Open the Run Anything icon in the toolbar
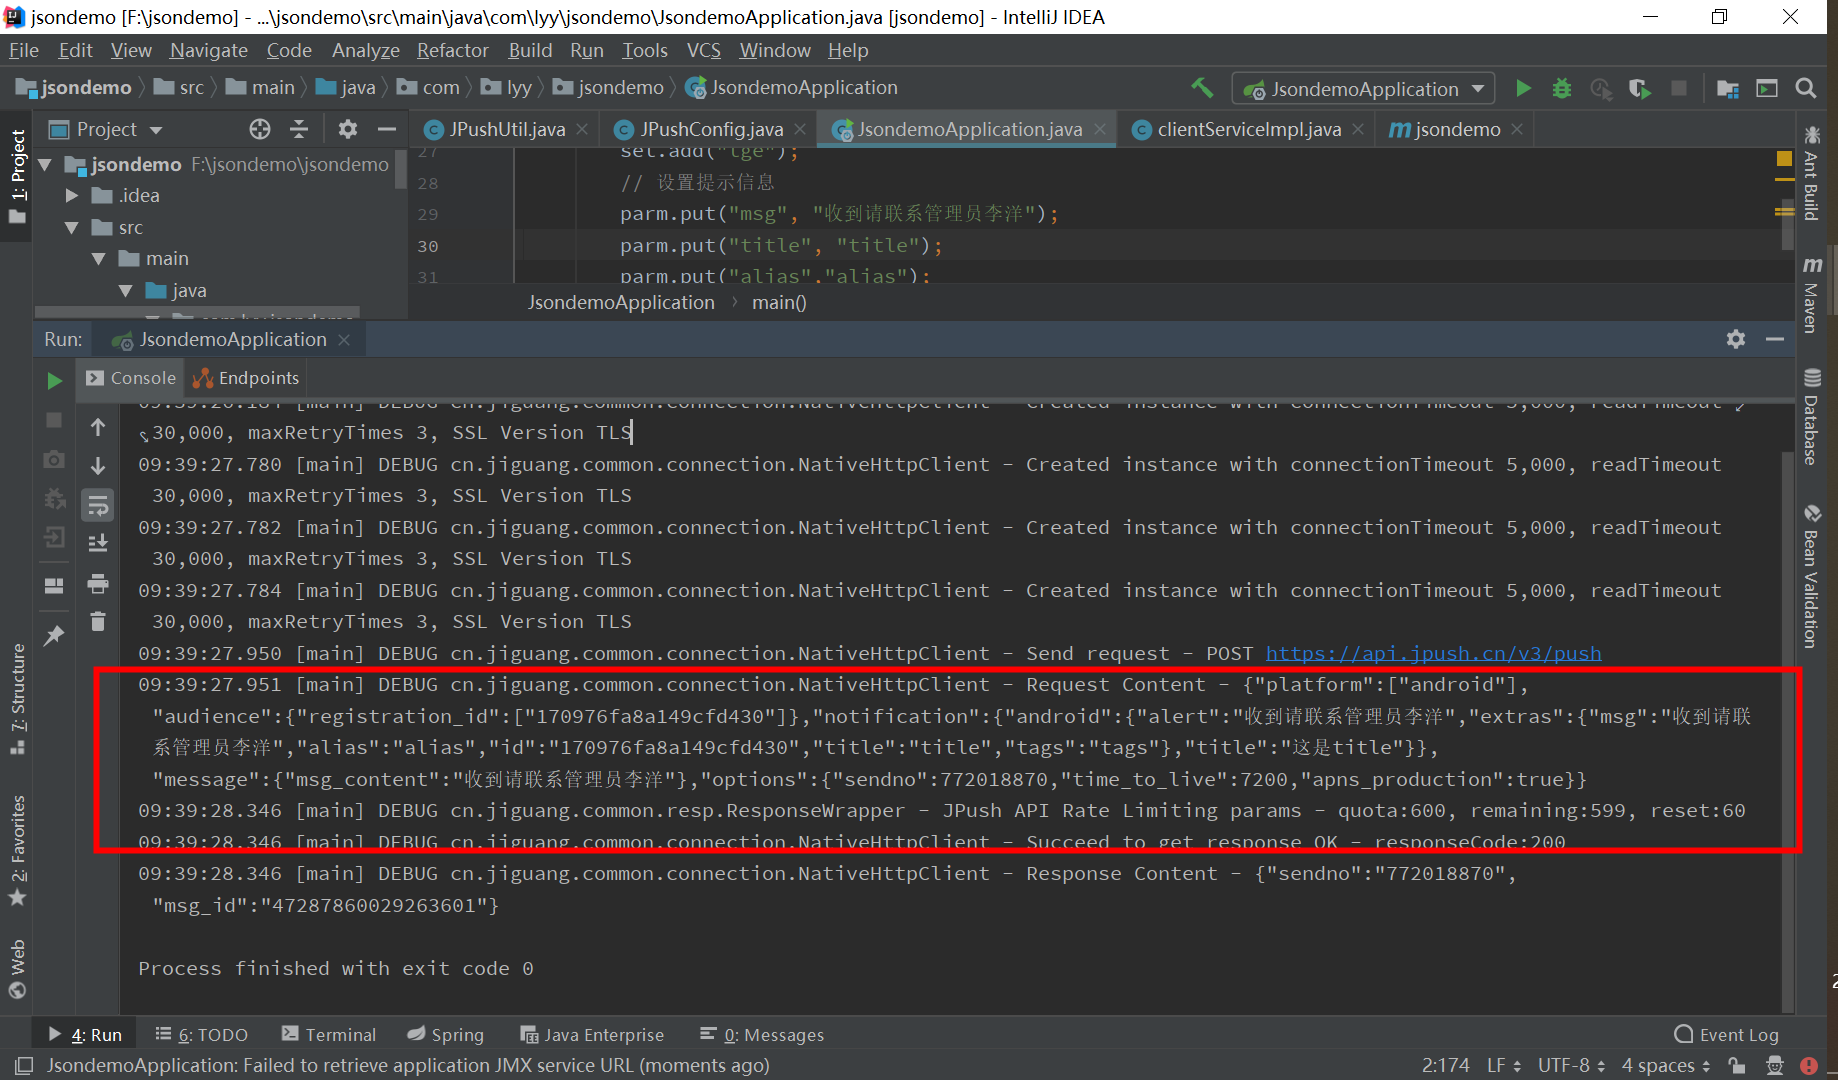 click(x=1767, y=88)
